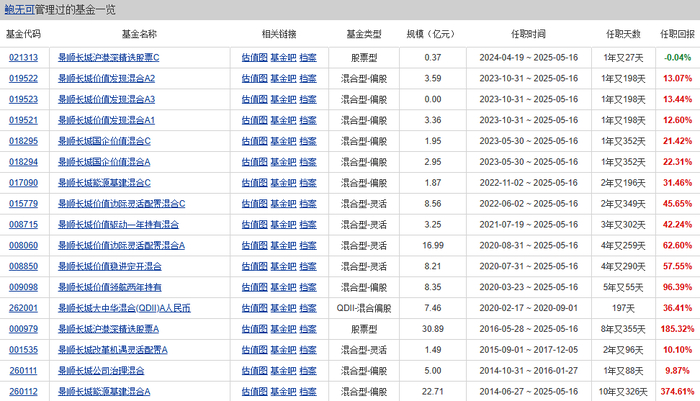Open 档案 for fund 262001
The image size is (700, 401).
(308, 308)
